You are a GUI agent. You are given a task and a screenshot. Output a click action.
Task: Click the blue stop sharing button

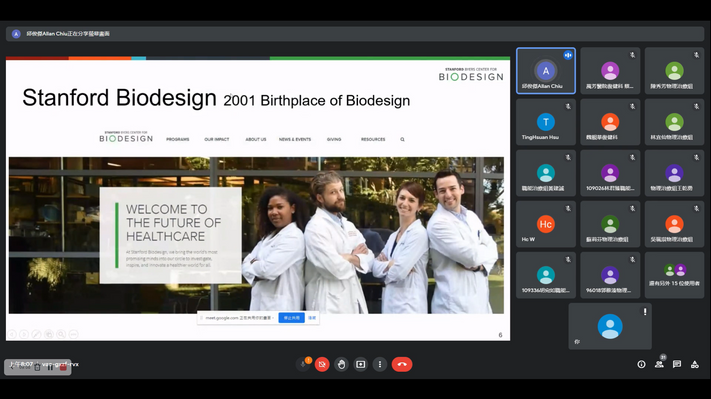pyautogui.click(x=292, y=318)
